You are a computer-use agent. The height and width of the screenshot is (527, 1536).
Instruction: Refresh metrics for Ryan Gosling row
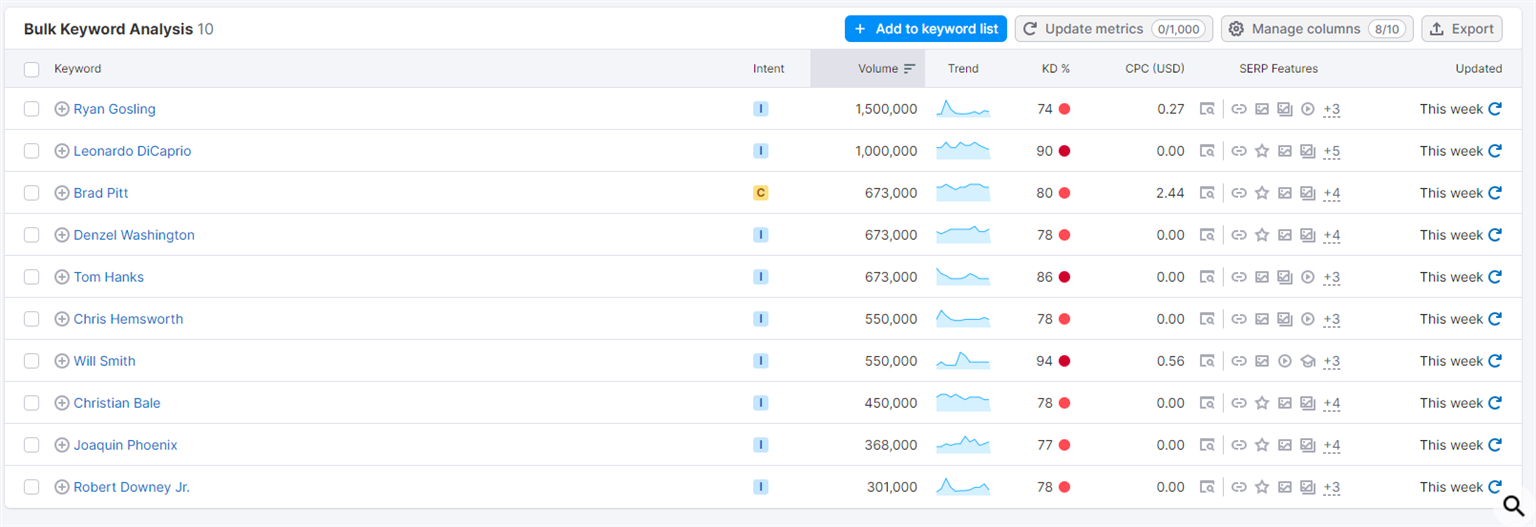click(x=1495, y=109)
